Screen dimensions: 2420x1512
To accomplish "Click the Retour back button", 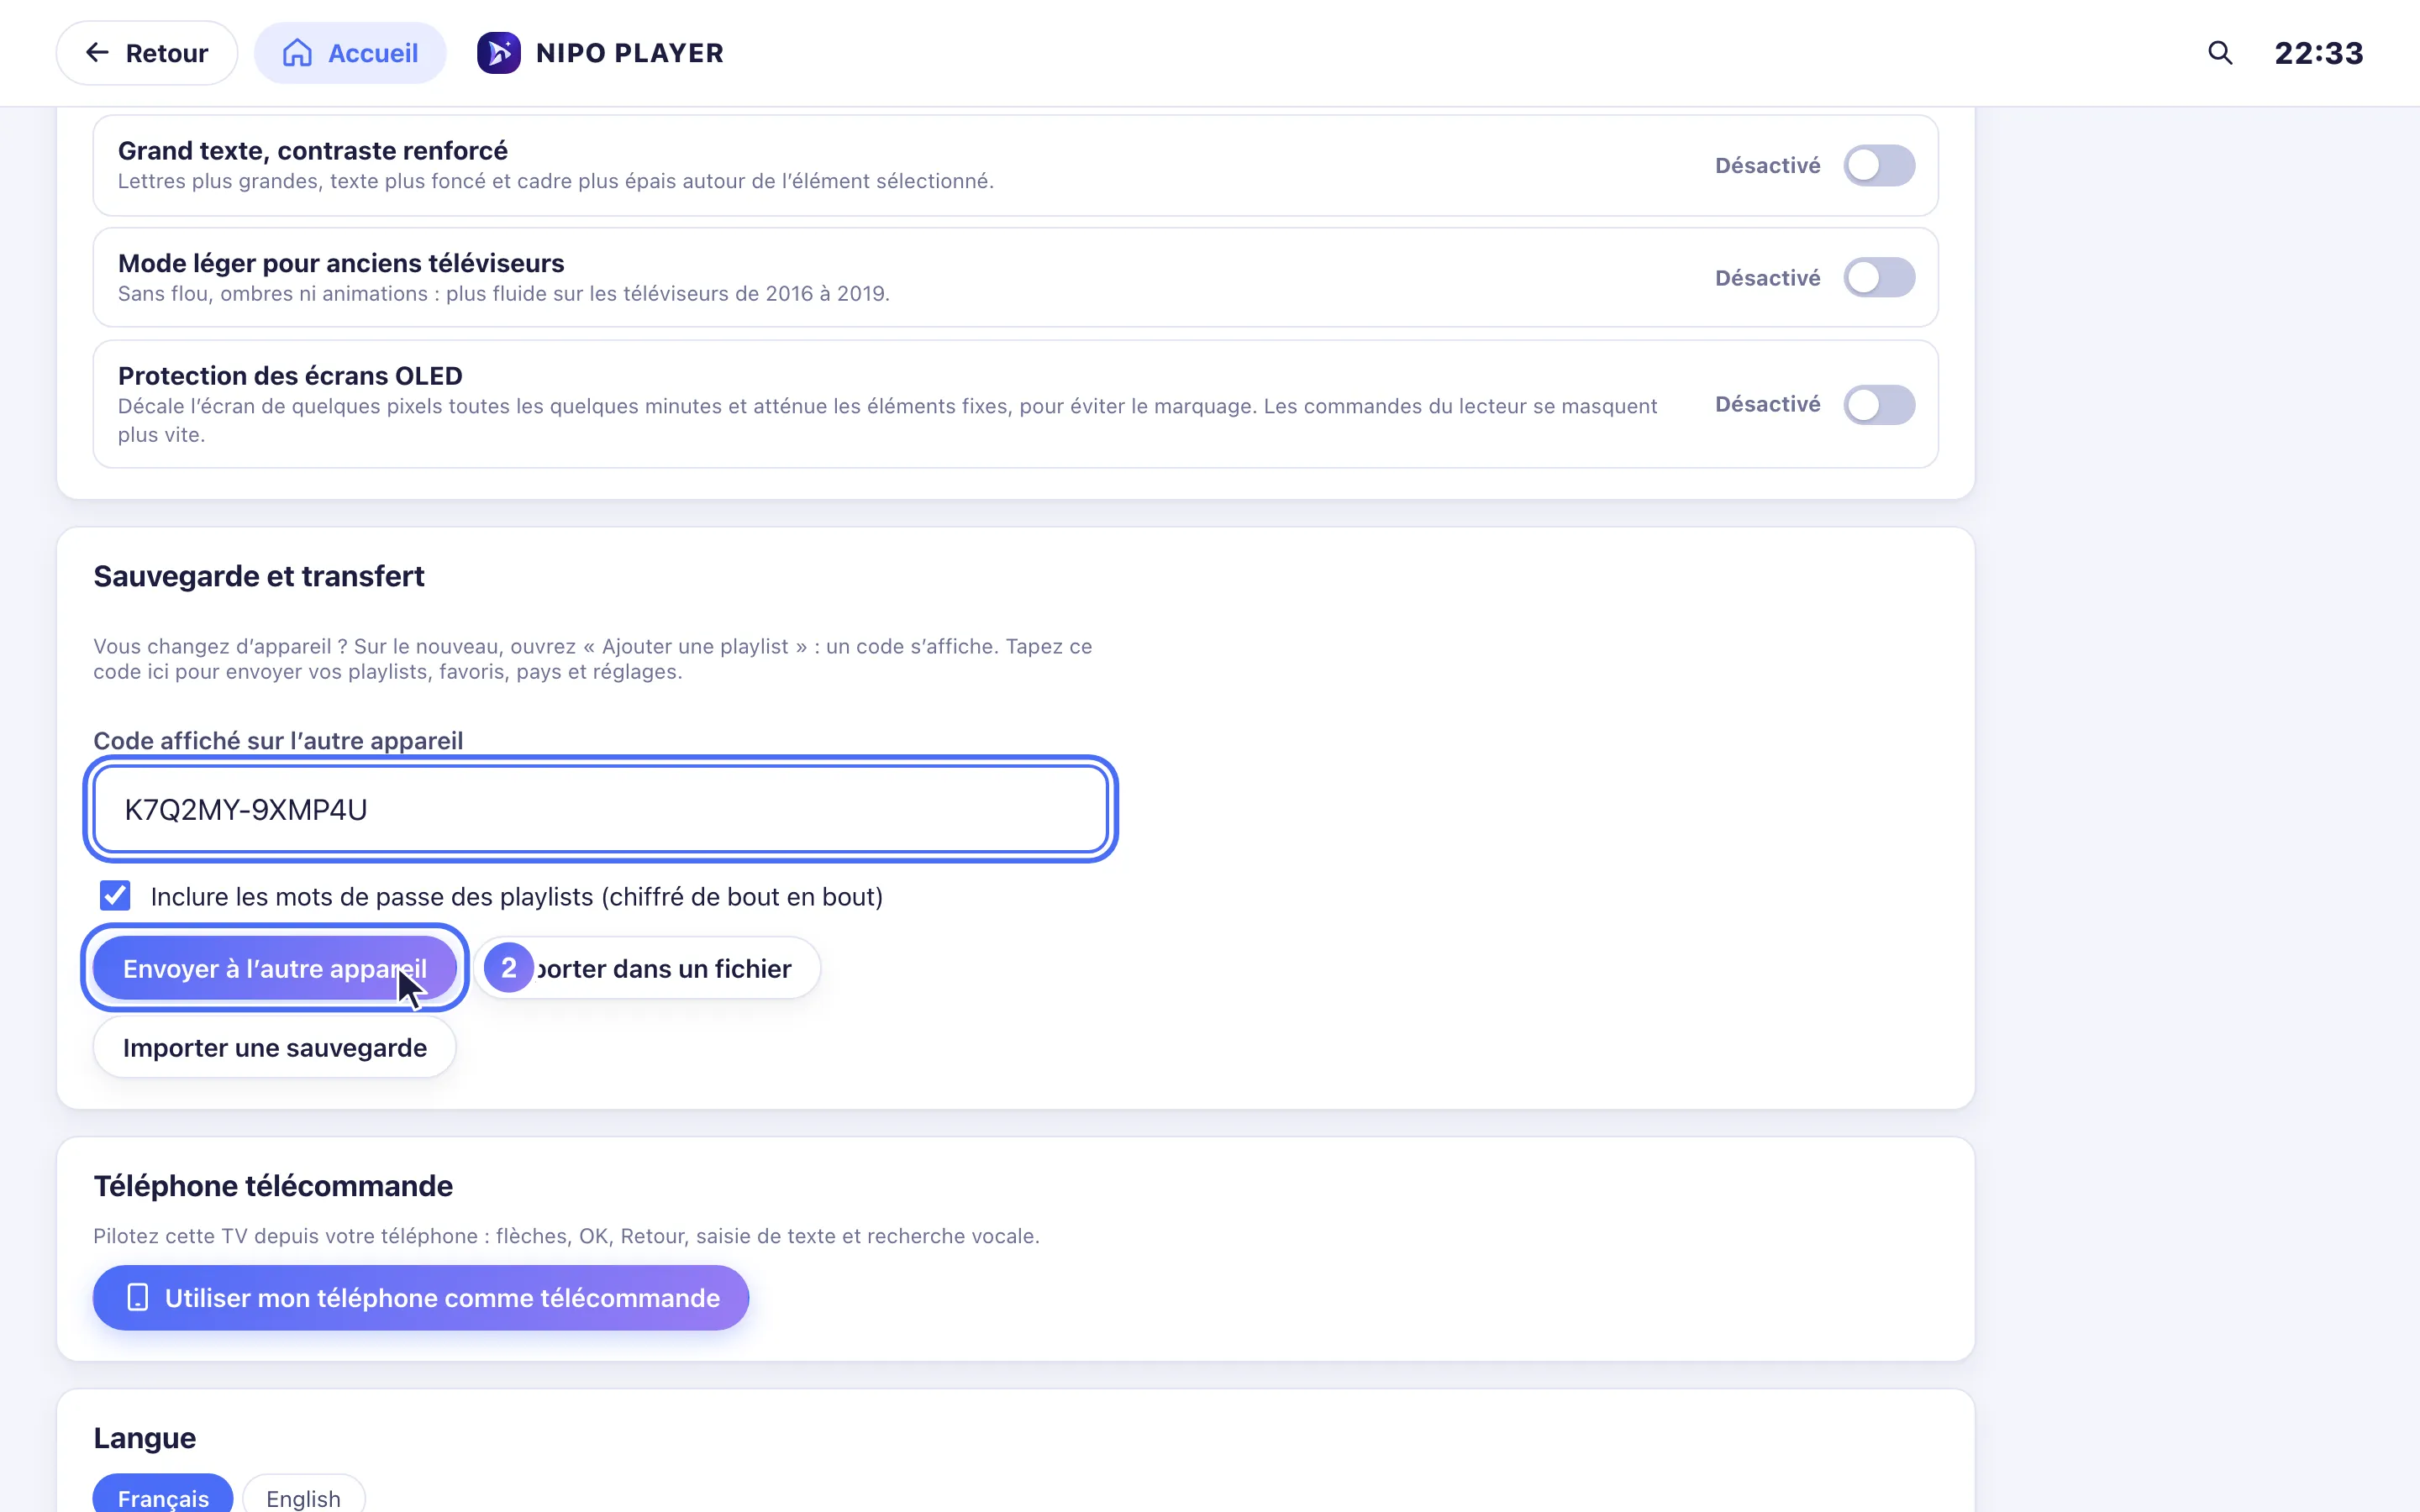I will point(147,53).
